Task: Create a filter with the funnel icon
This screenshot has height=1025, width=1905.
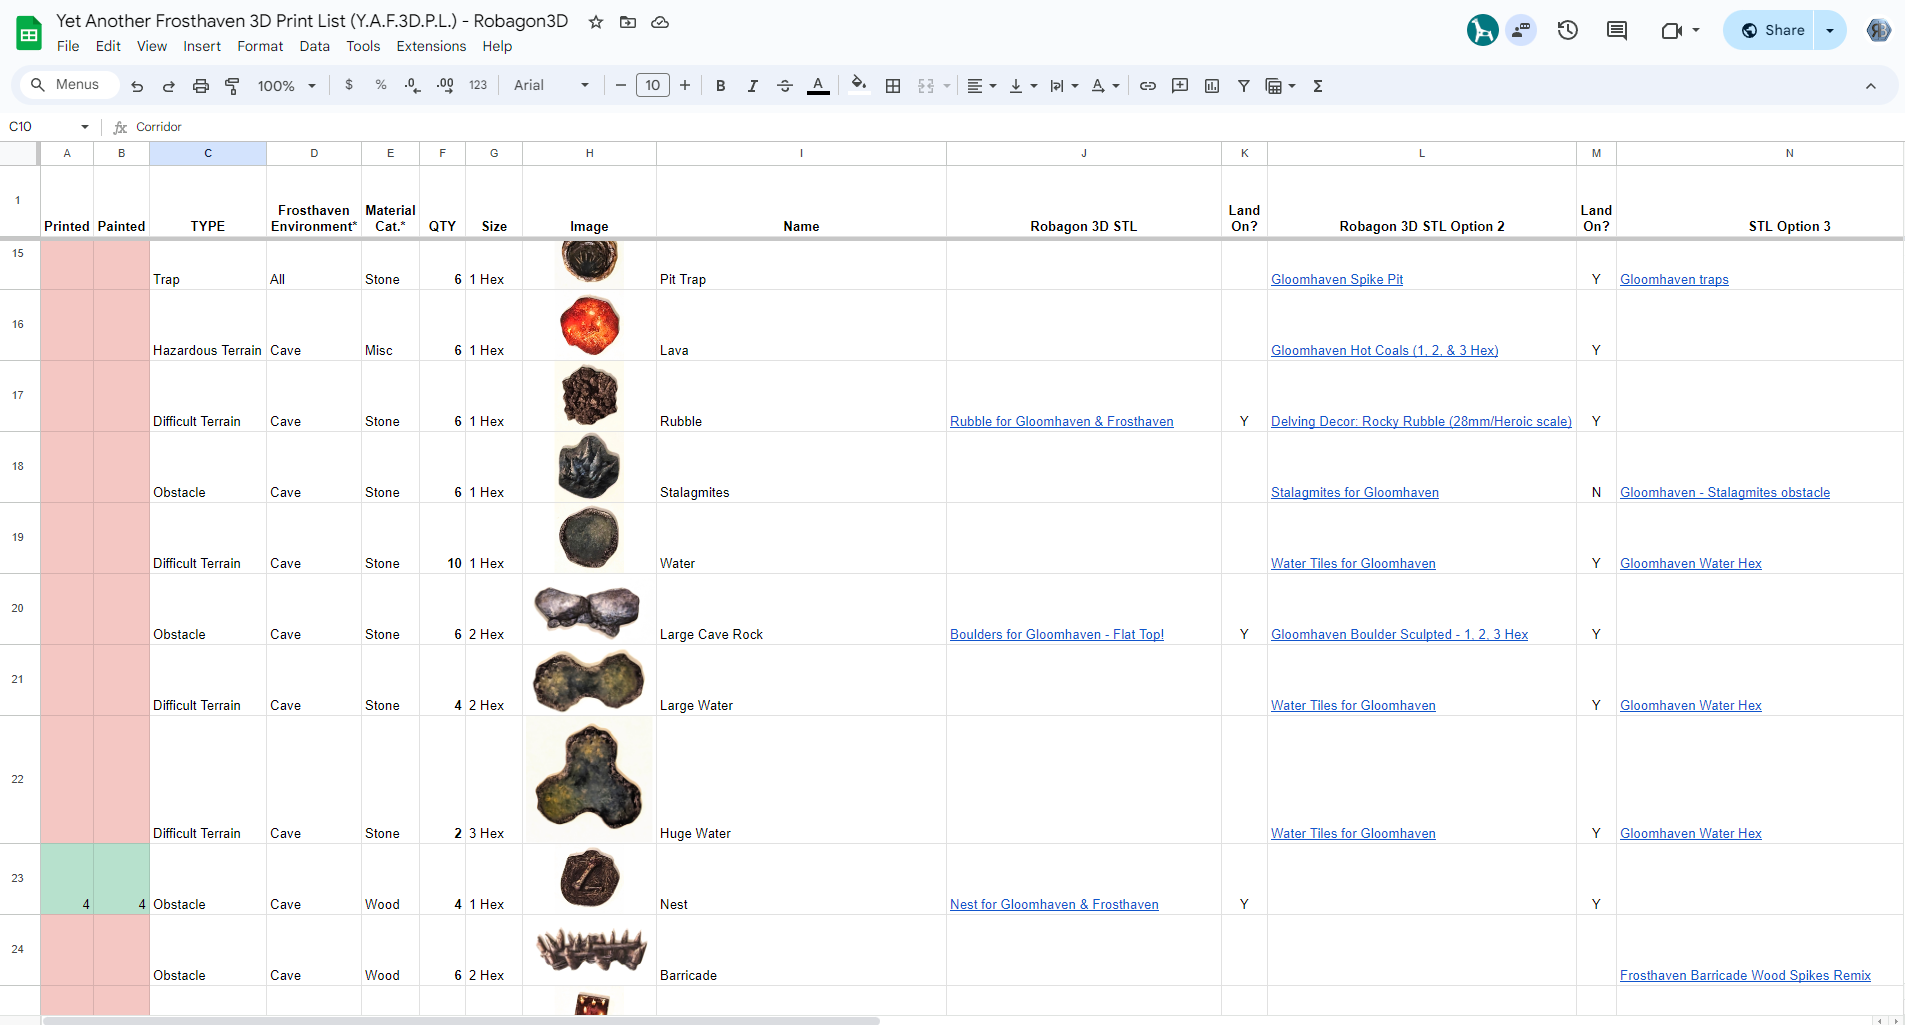Action: (x=1244, y=86)
